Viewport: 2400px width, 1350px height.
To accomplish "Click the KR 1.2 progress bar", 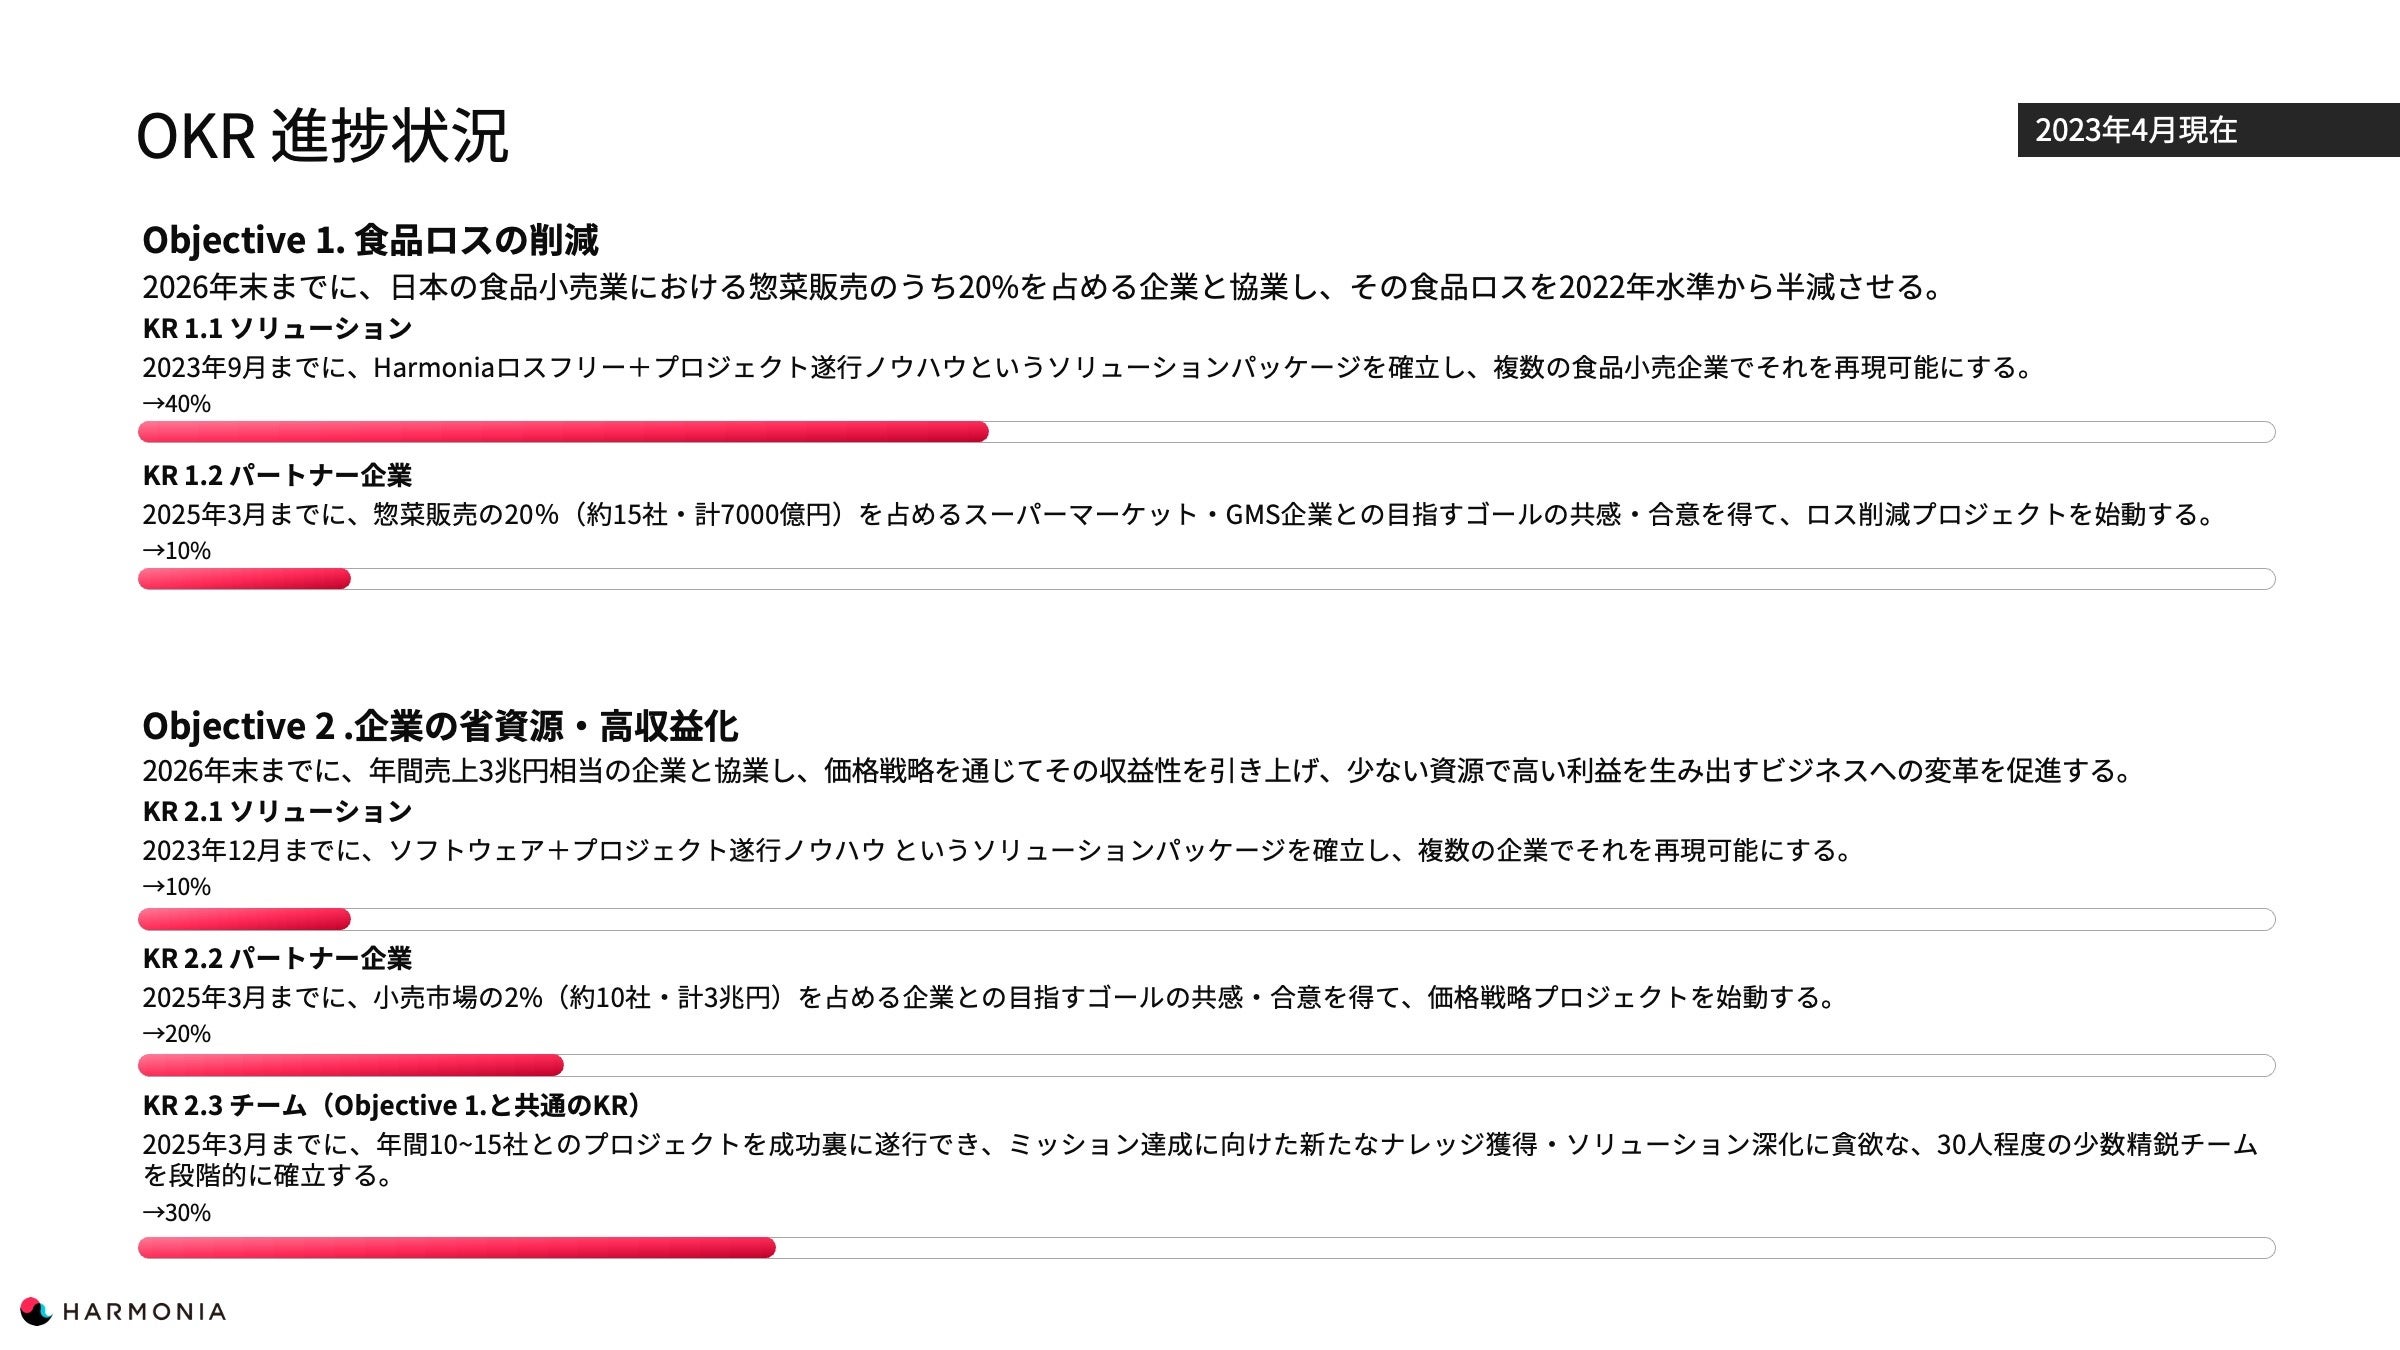I will (x=1206, y=579).
